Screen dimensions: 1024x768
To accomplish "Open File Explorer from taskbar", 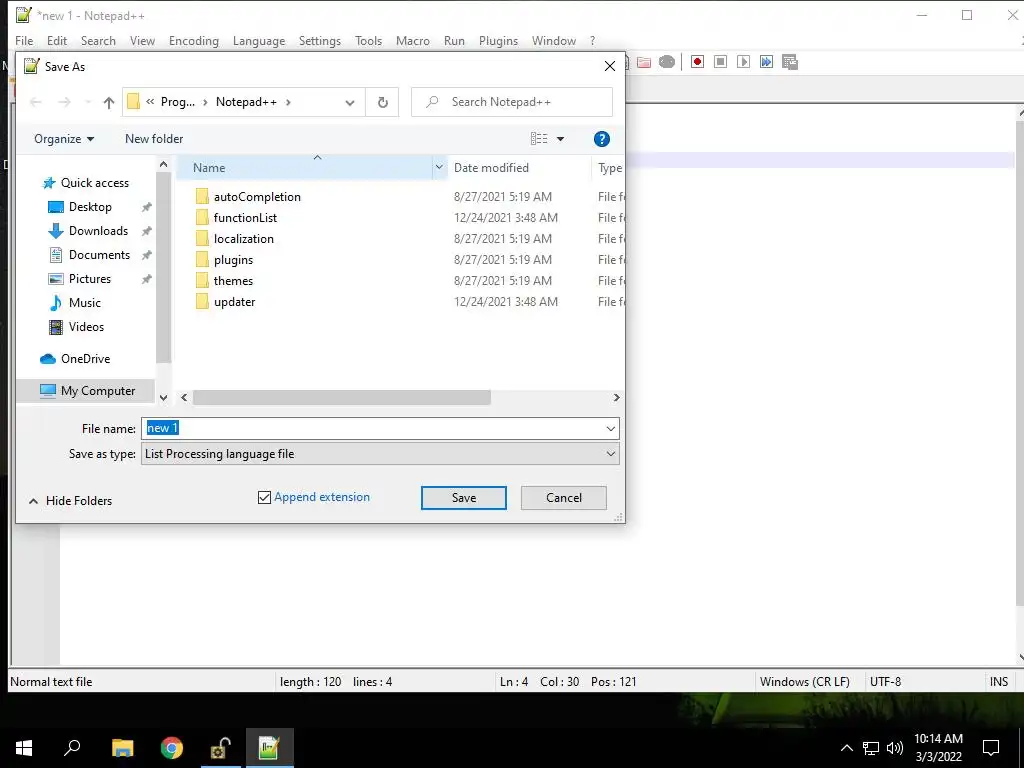I will click(122, 748).
